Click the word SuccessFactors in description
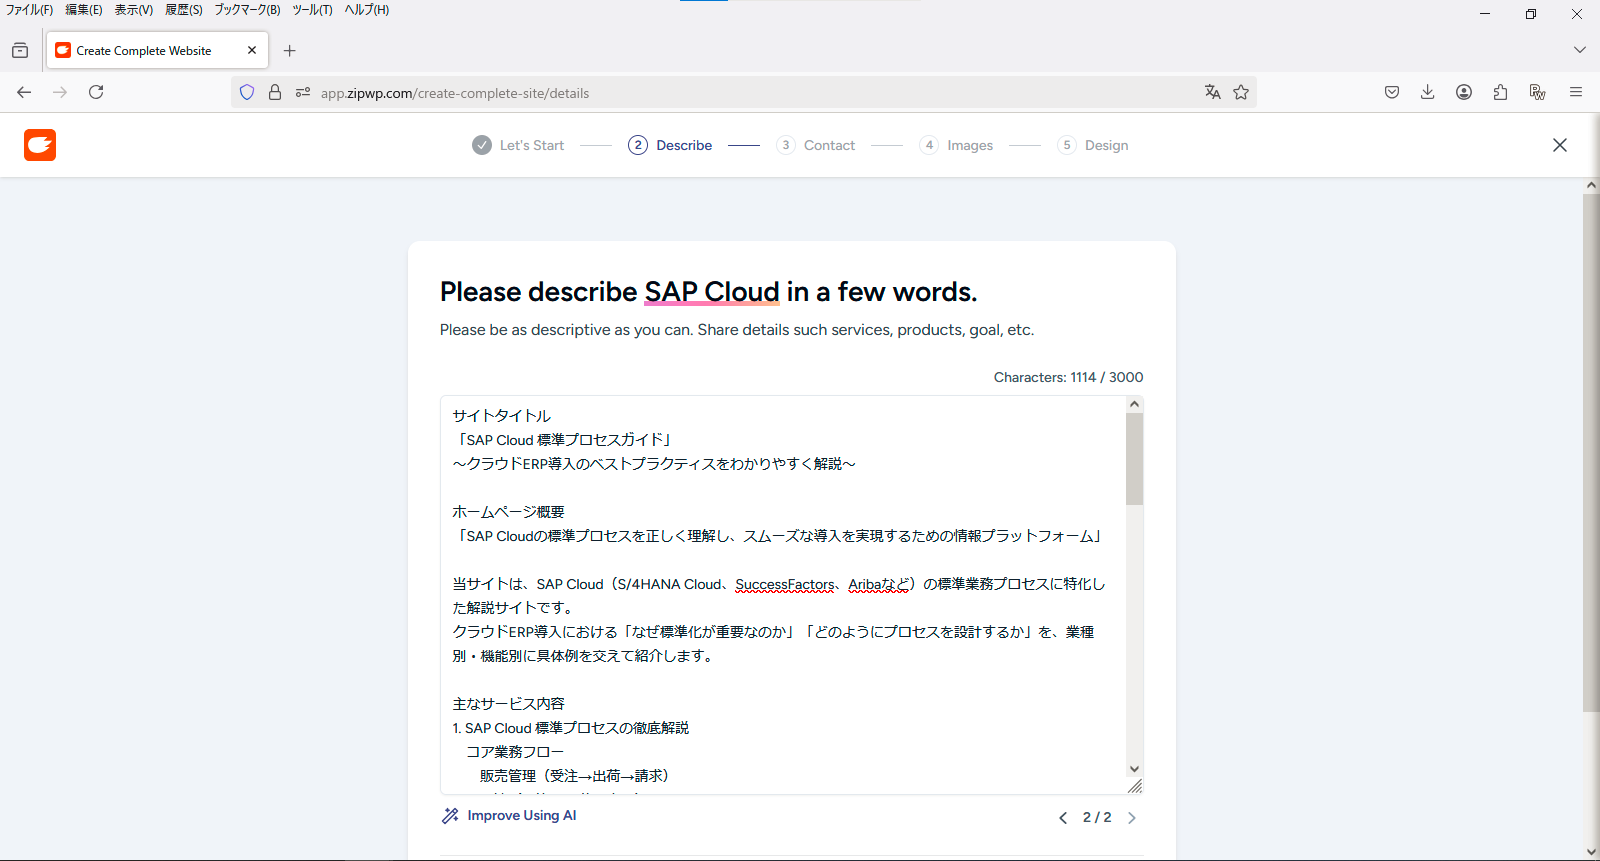The width and height of the screenshot is (1600, 861). coord(785,584)
